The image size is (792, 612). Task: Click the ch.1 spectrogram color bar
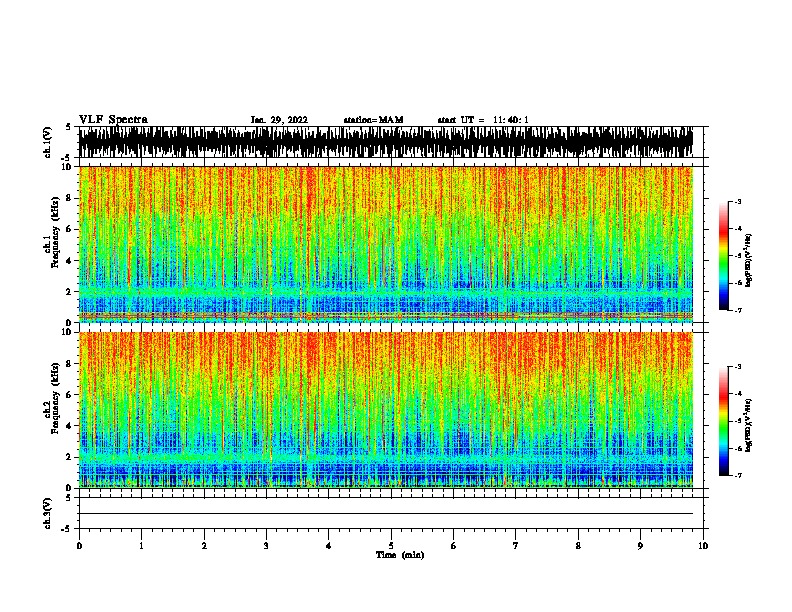pyautogui.click(x=724, y=256)
